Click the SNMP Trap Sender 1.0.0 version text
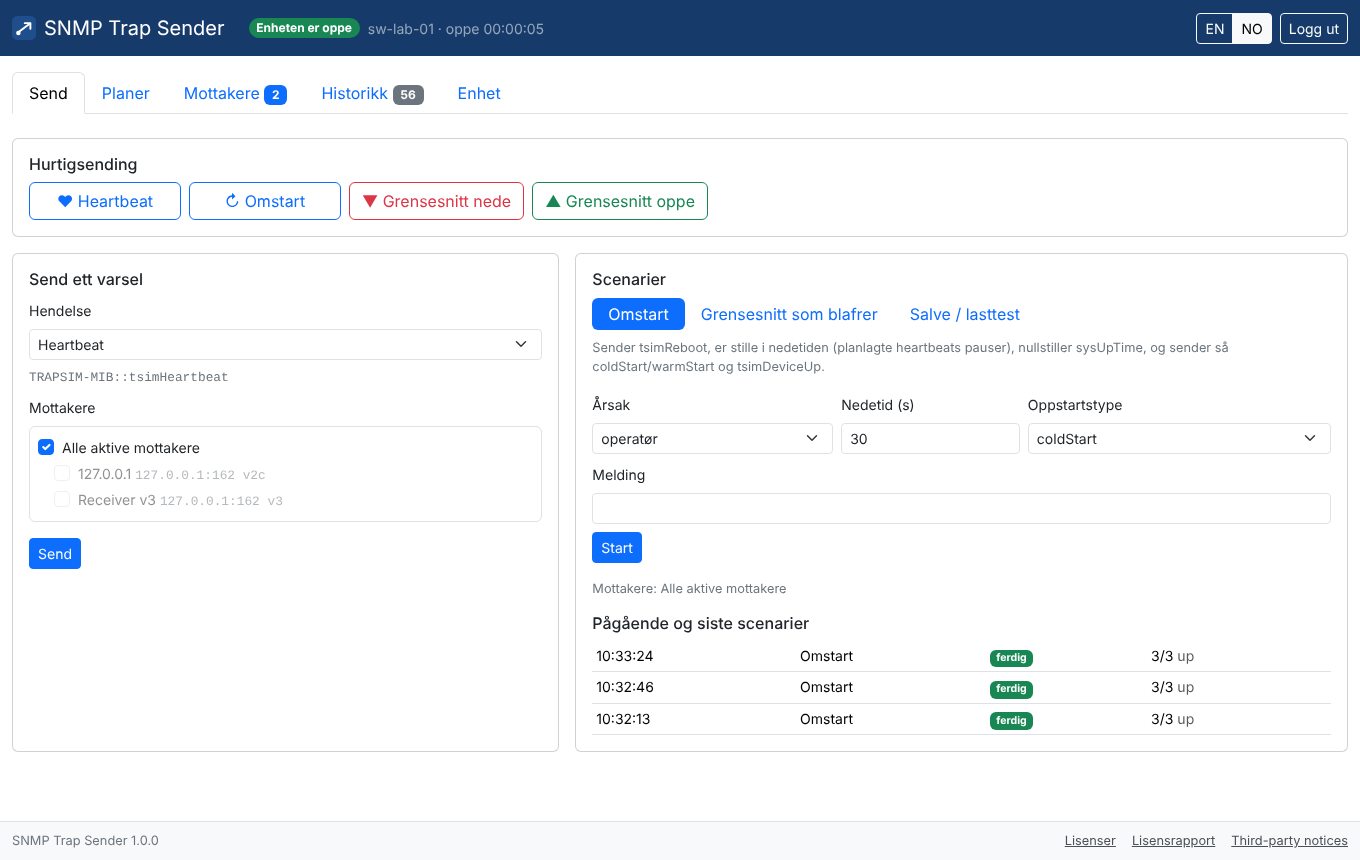1360x860 pixels. [85, 841]
